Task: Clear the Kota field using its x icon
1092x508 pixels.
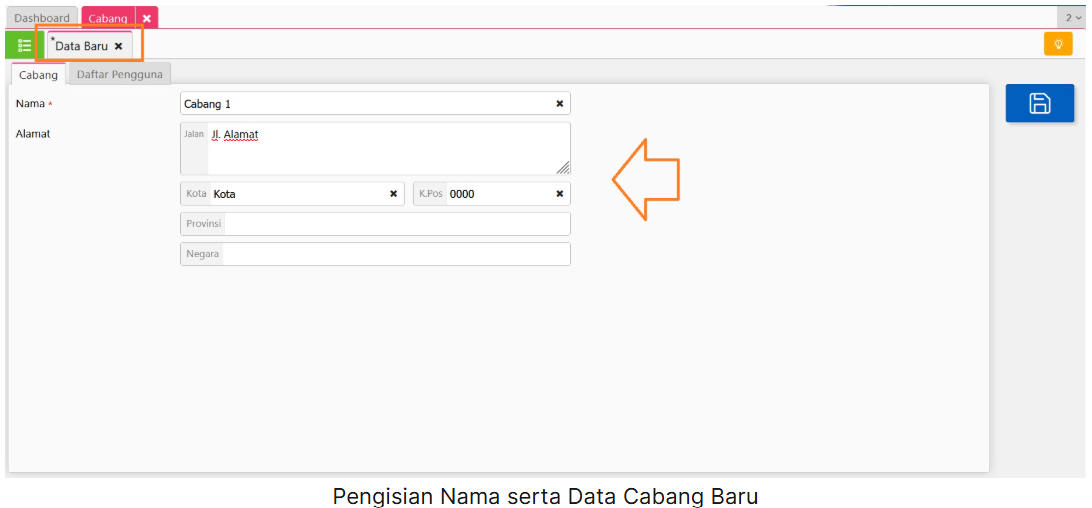Action: pos(393,194)
